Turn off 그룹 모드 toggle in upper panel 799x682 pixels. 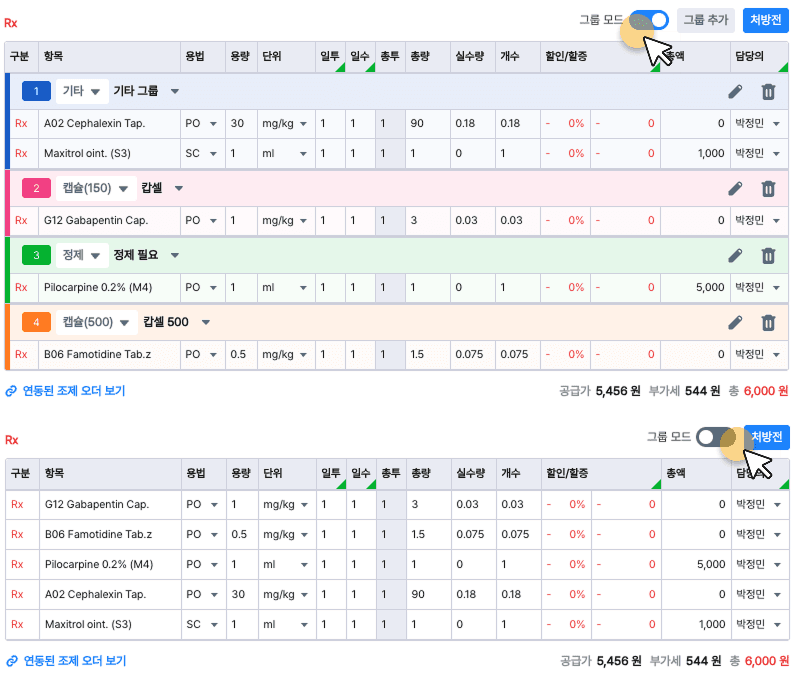click(649, 20)
